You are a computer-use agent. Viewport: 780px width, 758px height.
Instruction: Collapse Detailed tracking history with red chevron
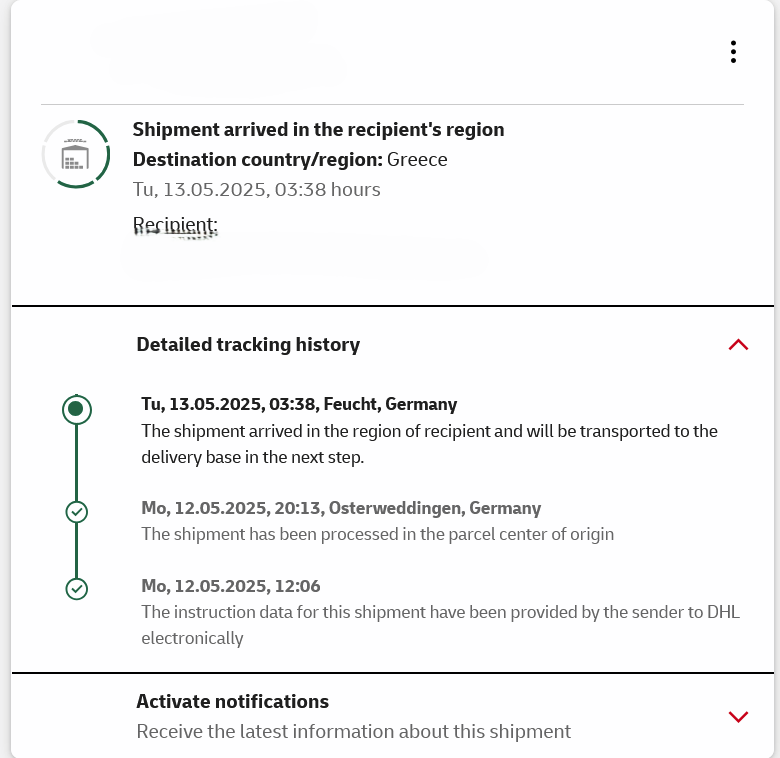(738, 345)
